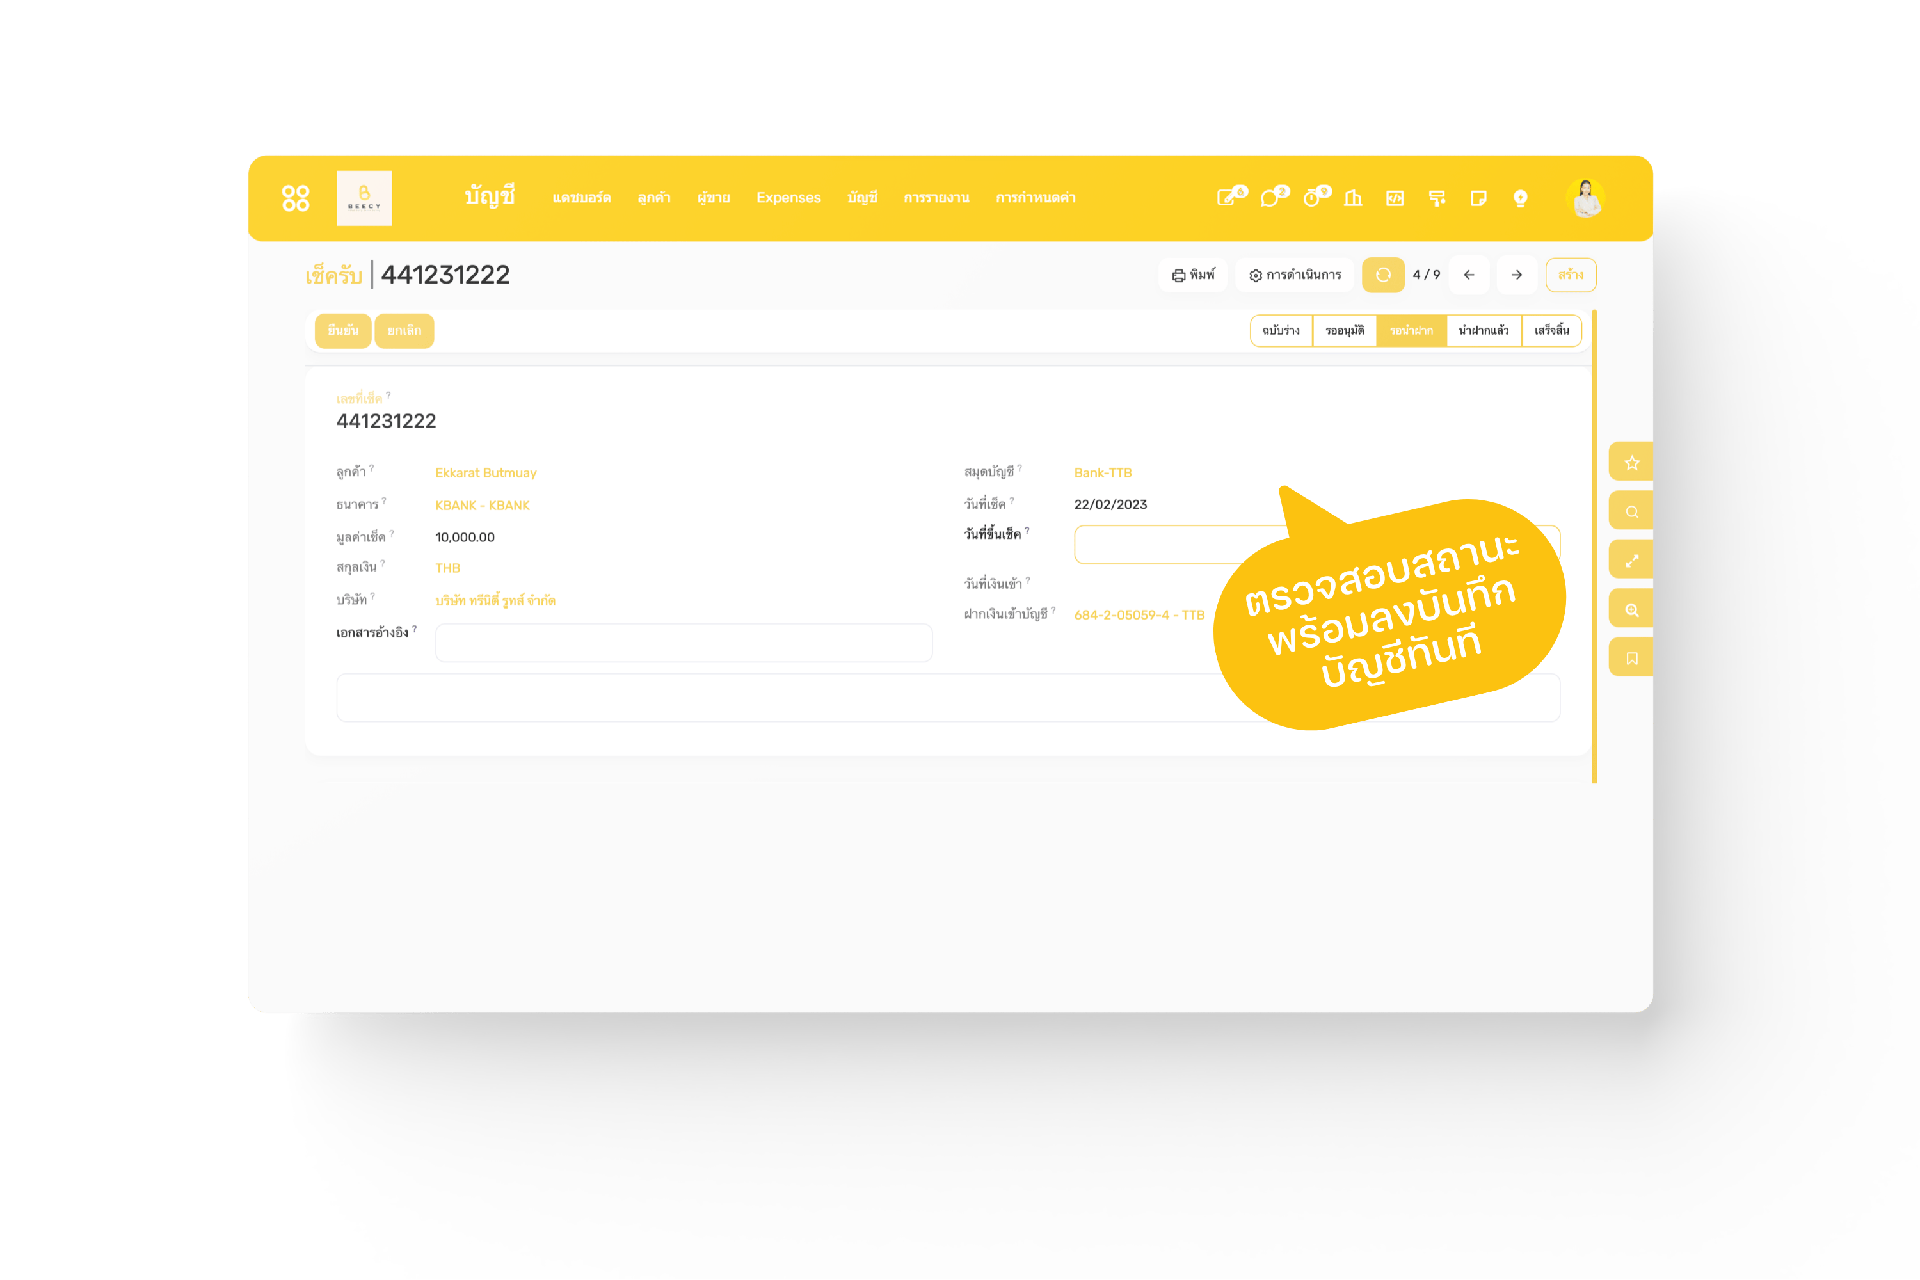The height and width of the screenshot is (1280, 1920).
Task: Open the edit notifications icon with badge
Action: (x=1229, y=197)
